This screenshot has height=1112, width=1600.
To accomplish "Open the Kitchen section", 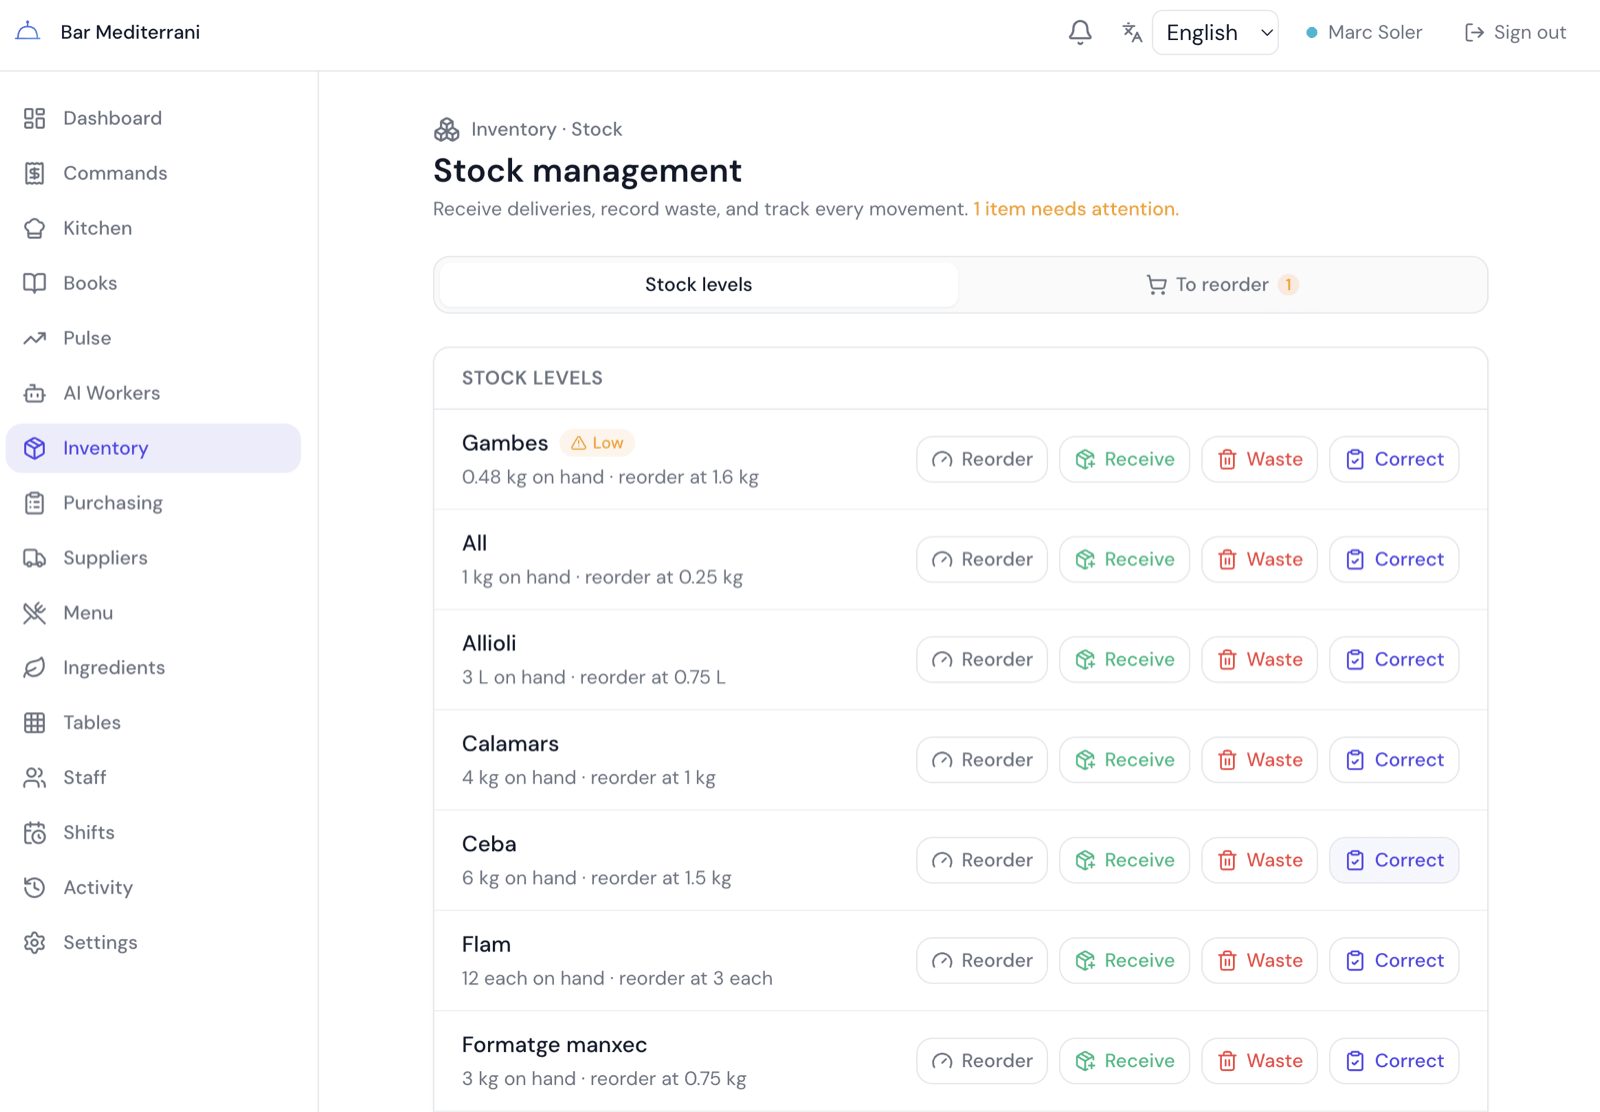I will click(x=153, y=228).
